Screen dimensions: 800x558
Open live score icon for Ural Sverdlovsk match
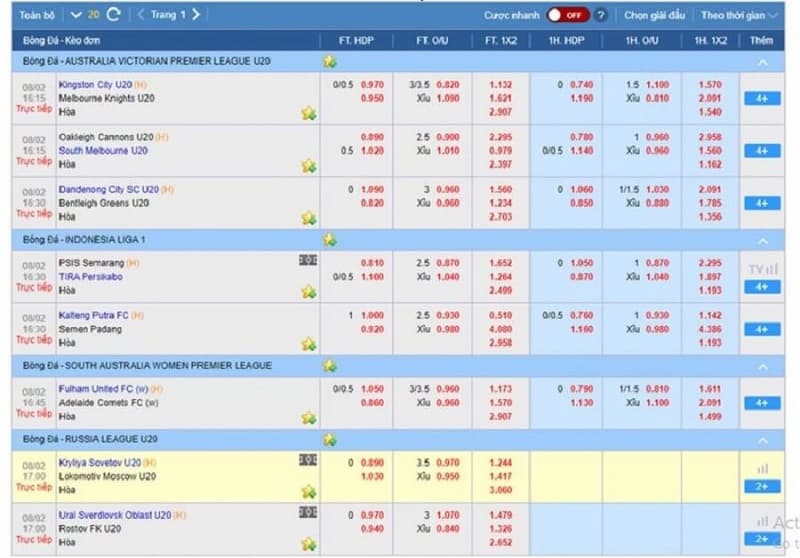click(x=309, y=515)
